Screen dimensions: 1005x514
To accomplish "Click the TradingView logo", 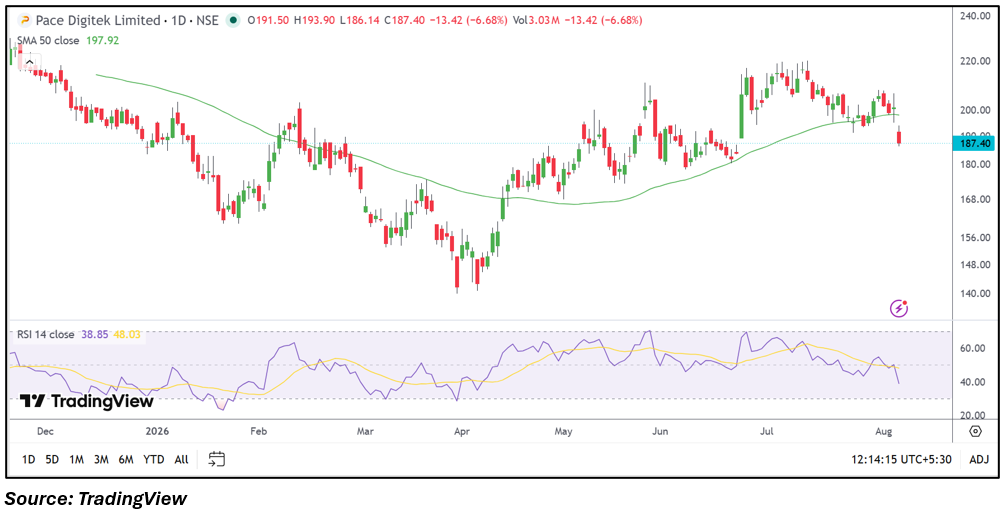I will point(87,401).
